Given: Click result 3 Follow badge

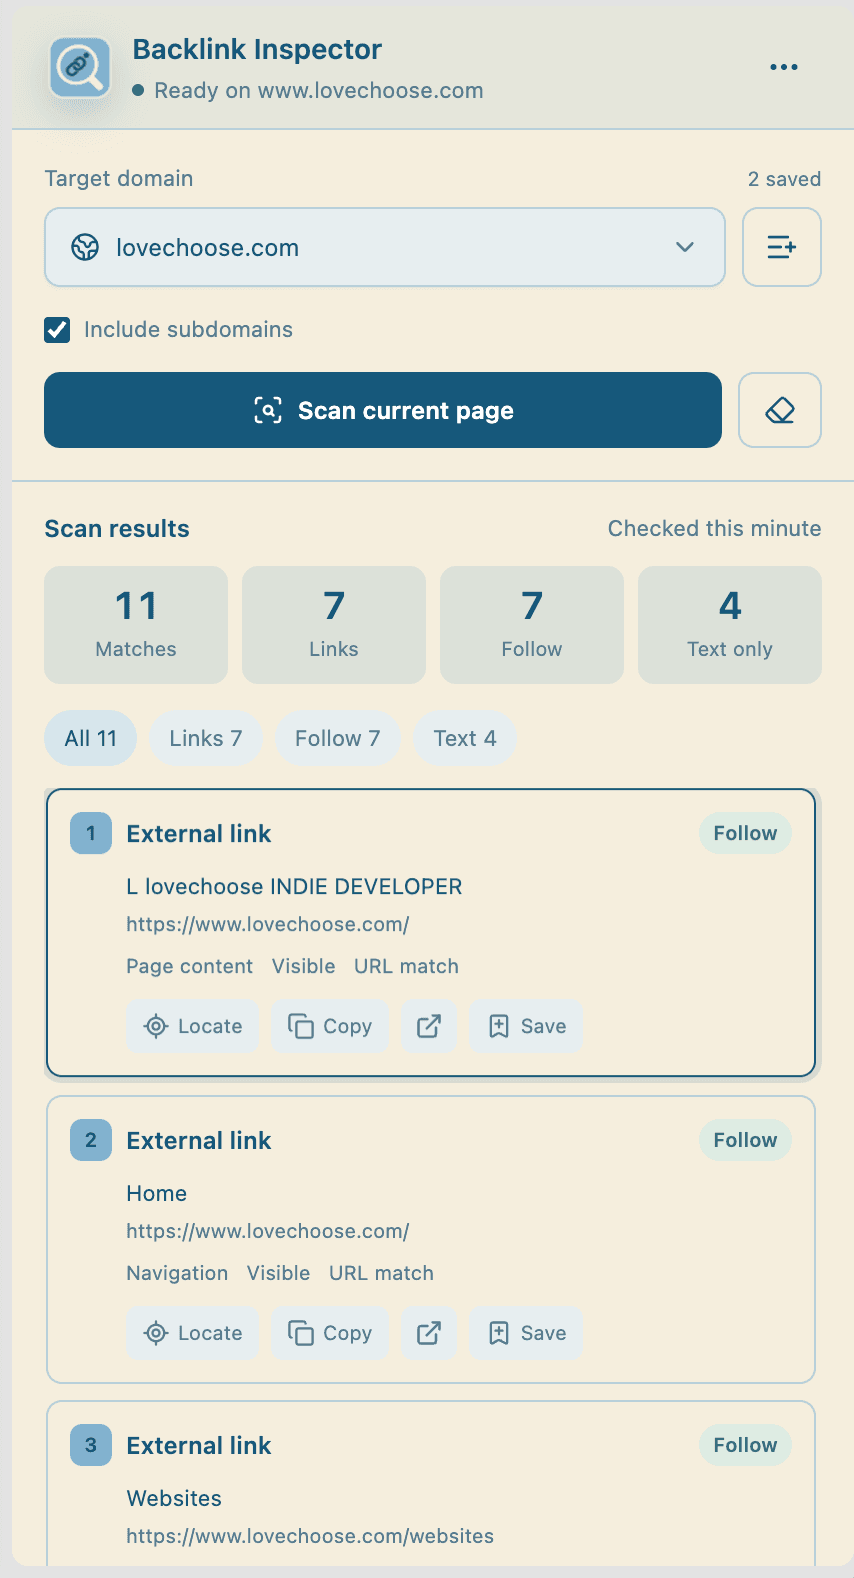Looking at the screenshot, I should [745, 1445].
